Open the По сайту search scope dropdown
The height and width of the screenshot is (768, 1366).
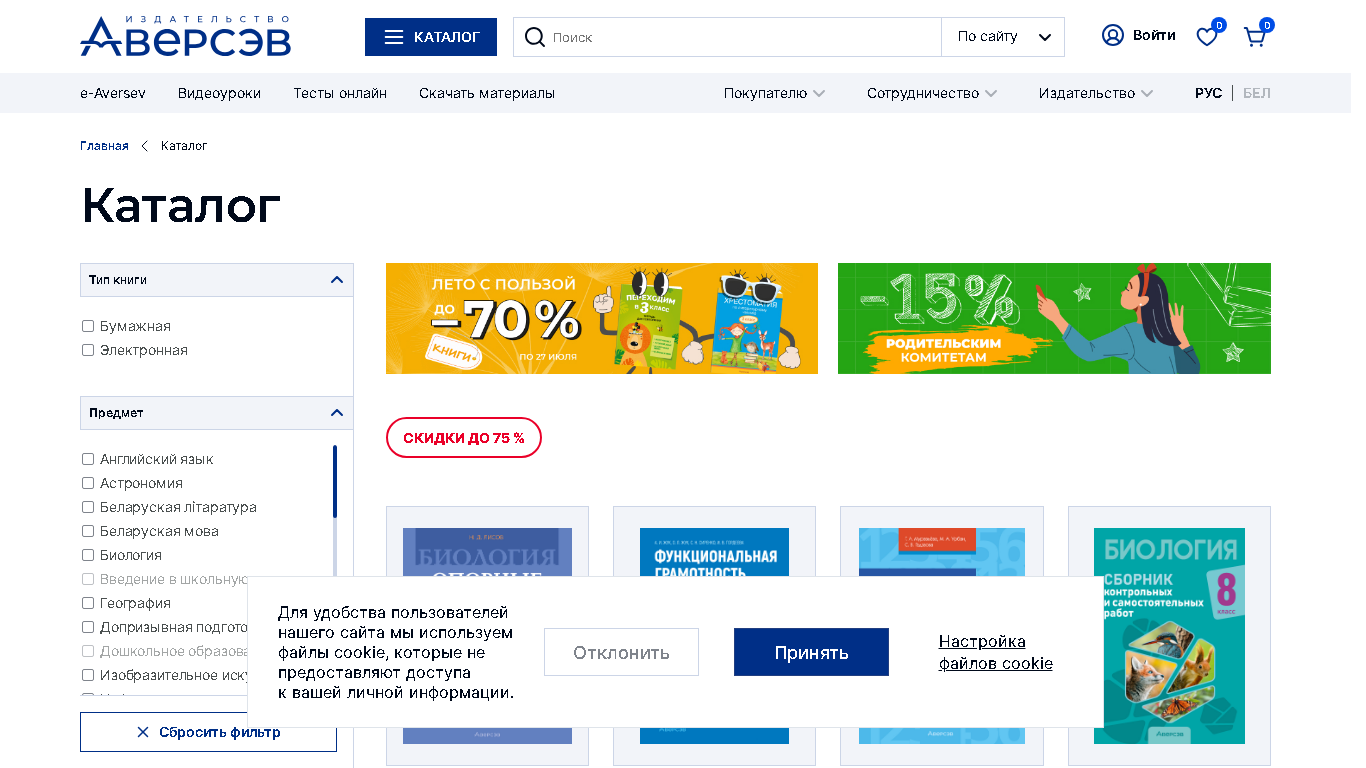coord(1003,37)
